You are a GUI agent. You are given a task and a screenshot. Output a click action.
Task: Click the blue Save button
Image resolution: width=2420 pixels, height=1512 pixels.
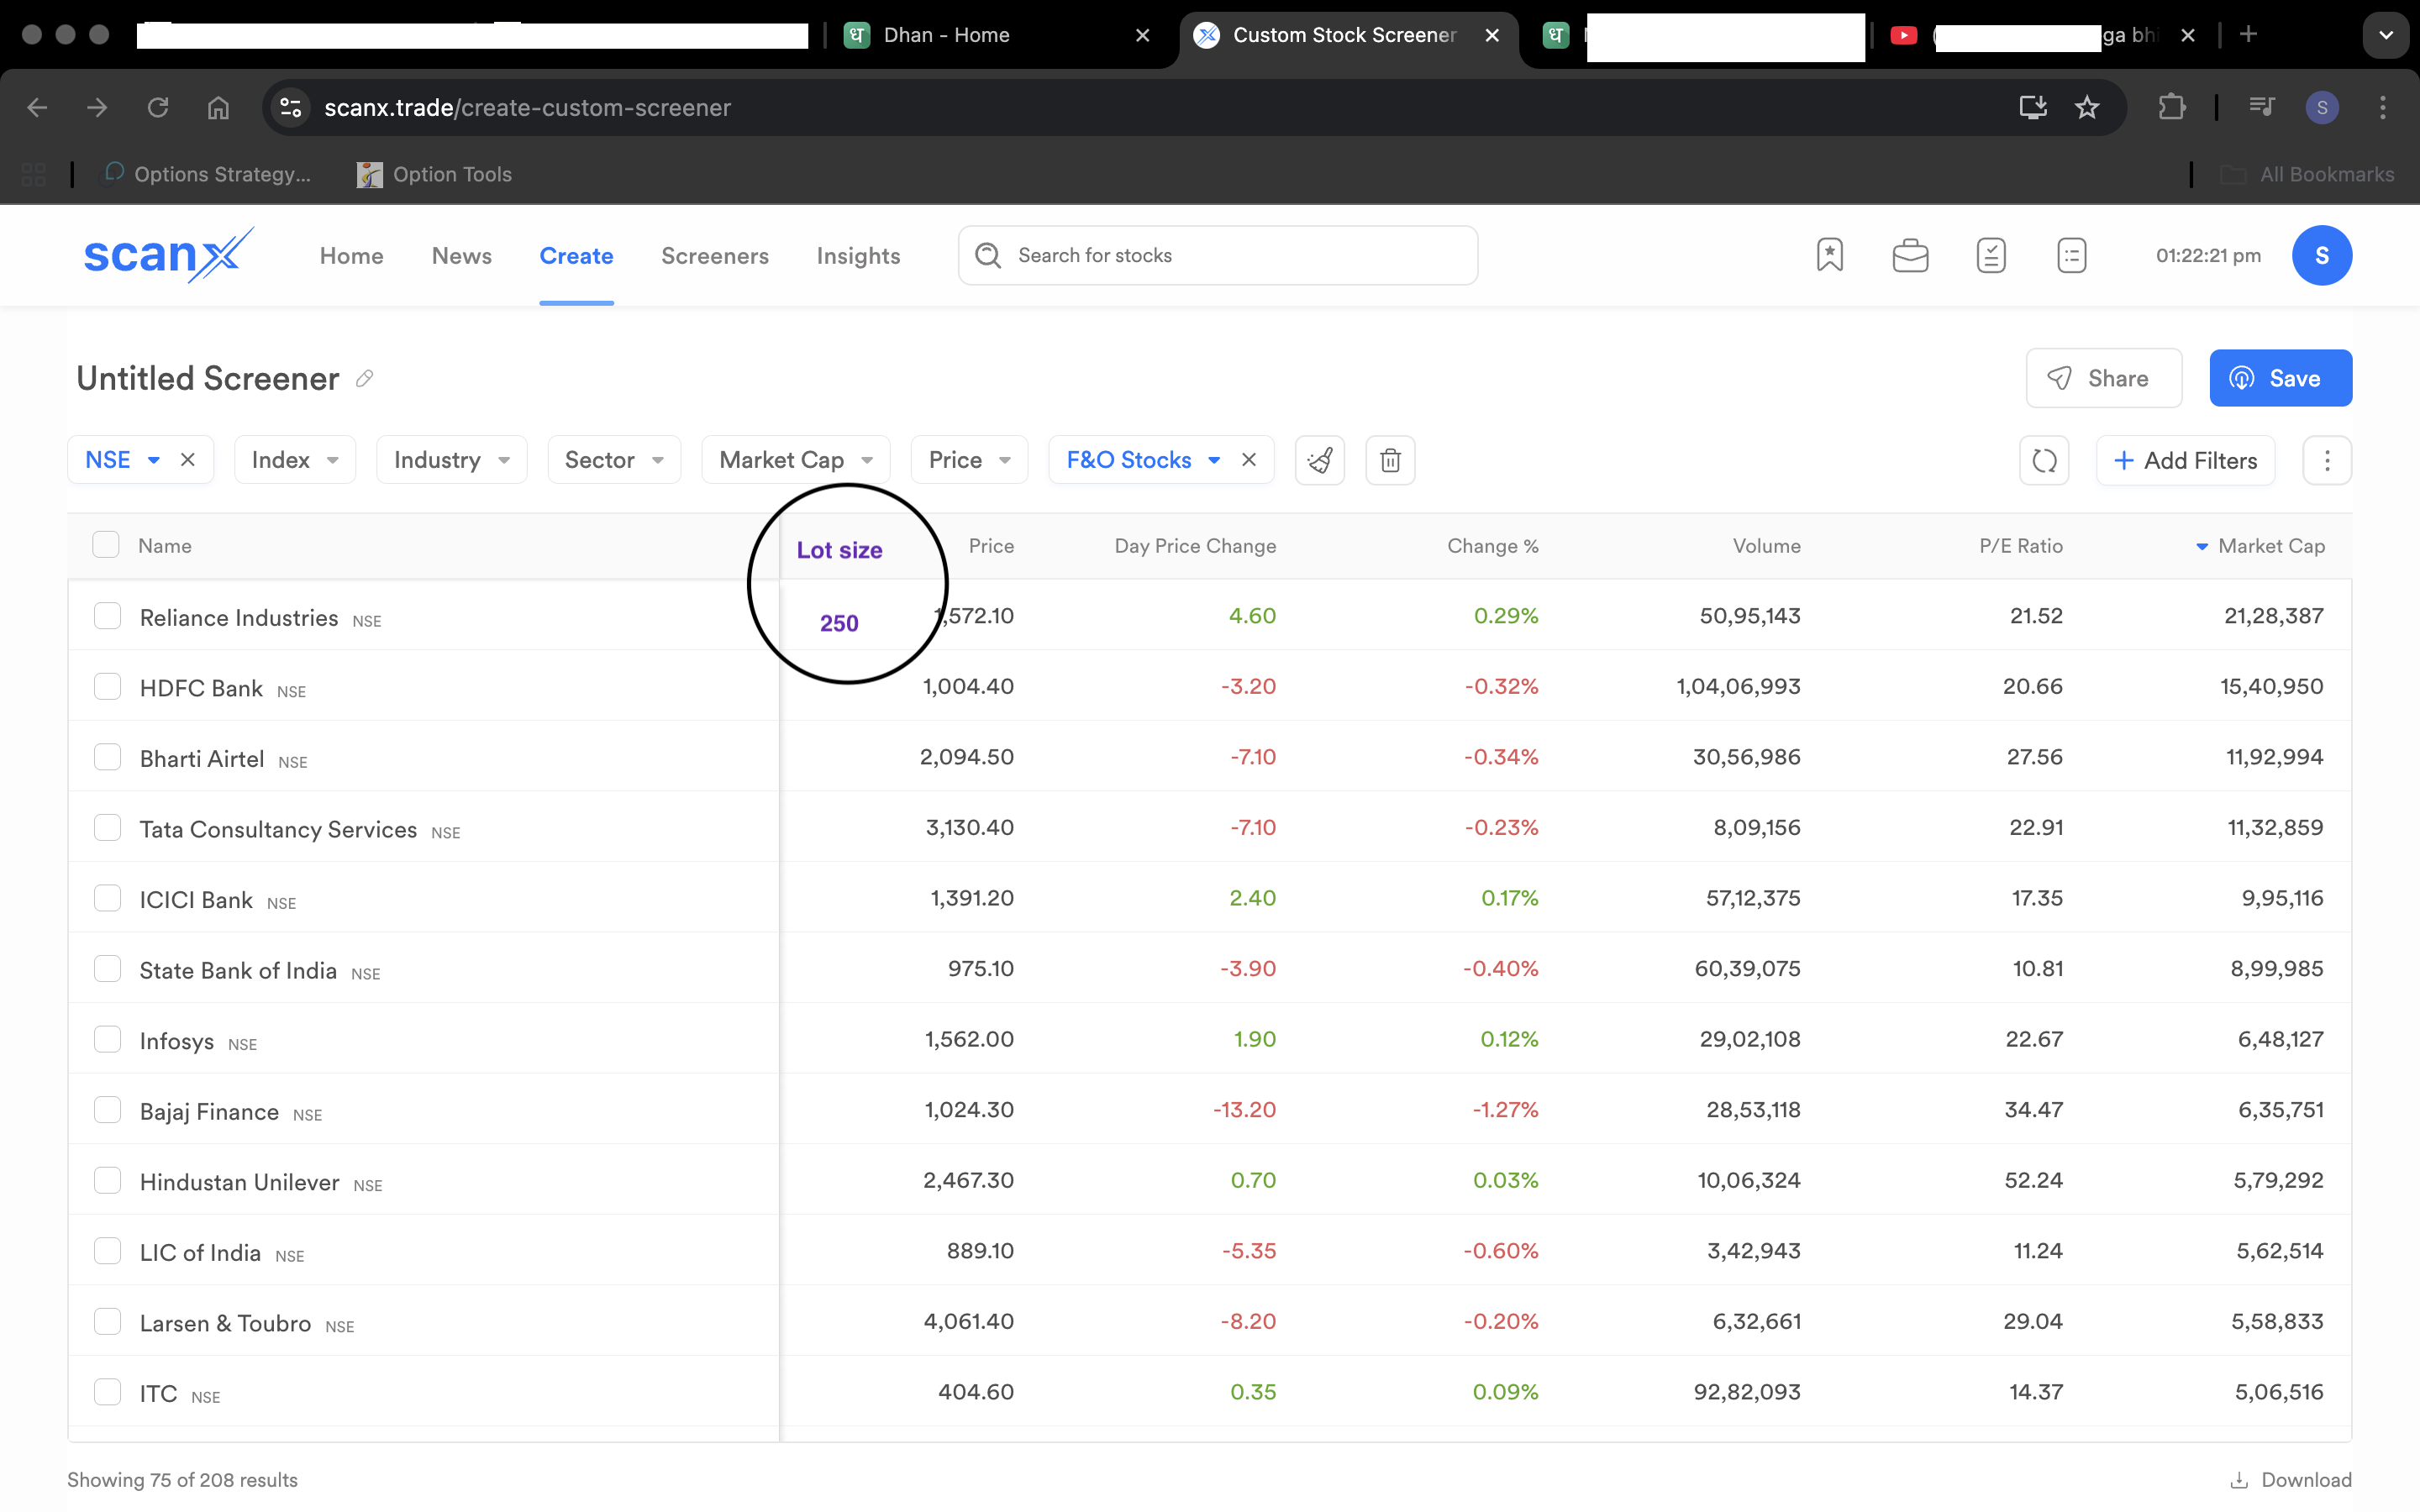click(2280, 378)
